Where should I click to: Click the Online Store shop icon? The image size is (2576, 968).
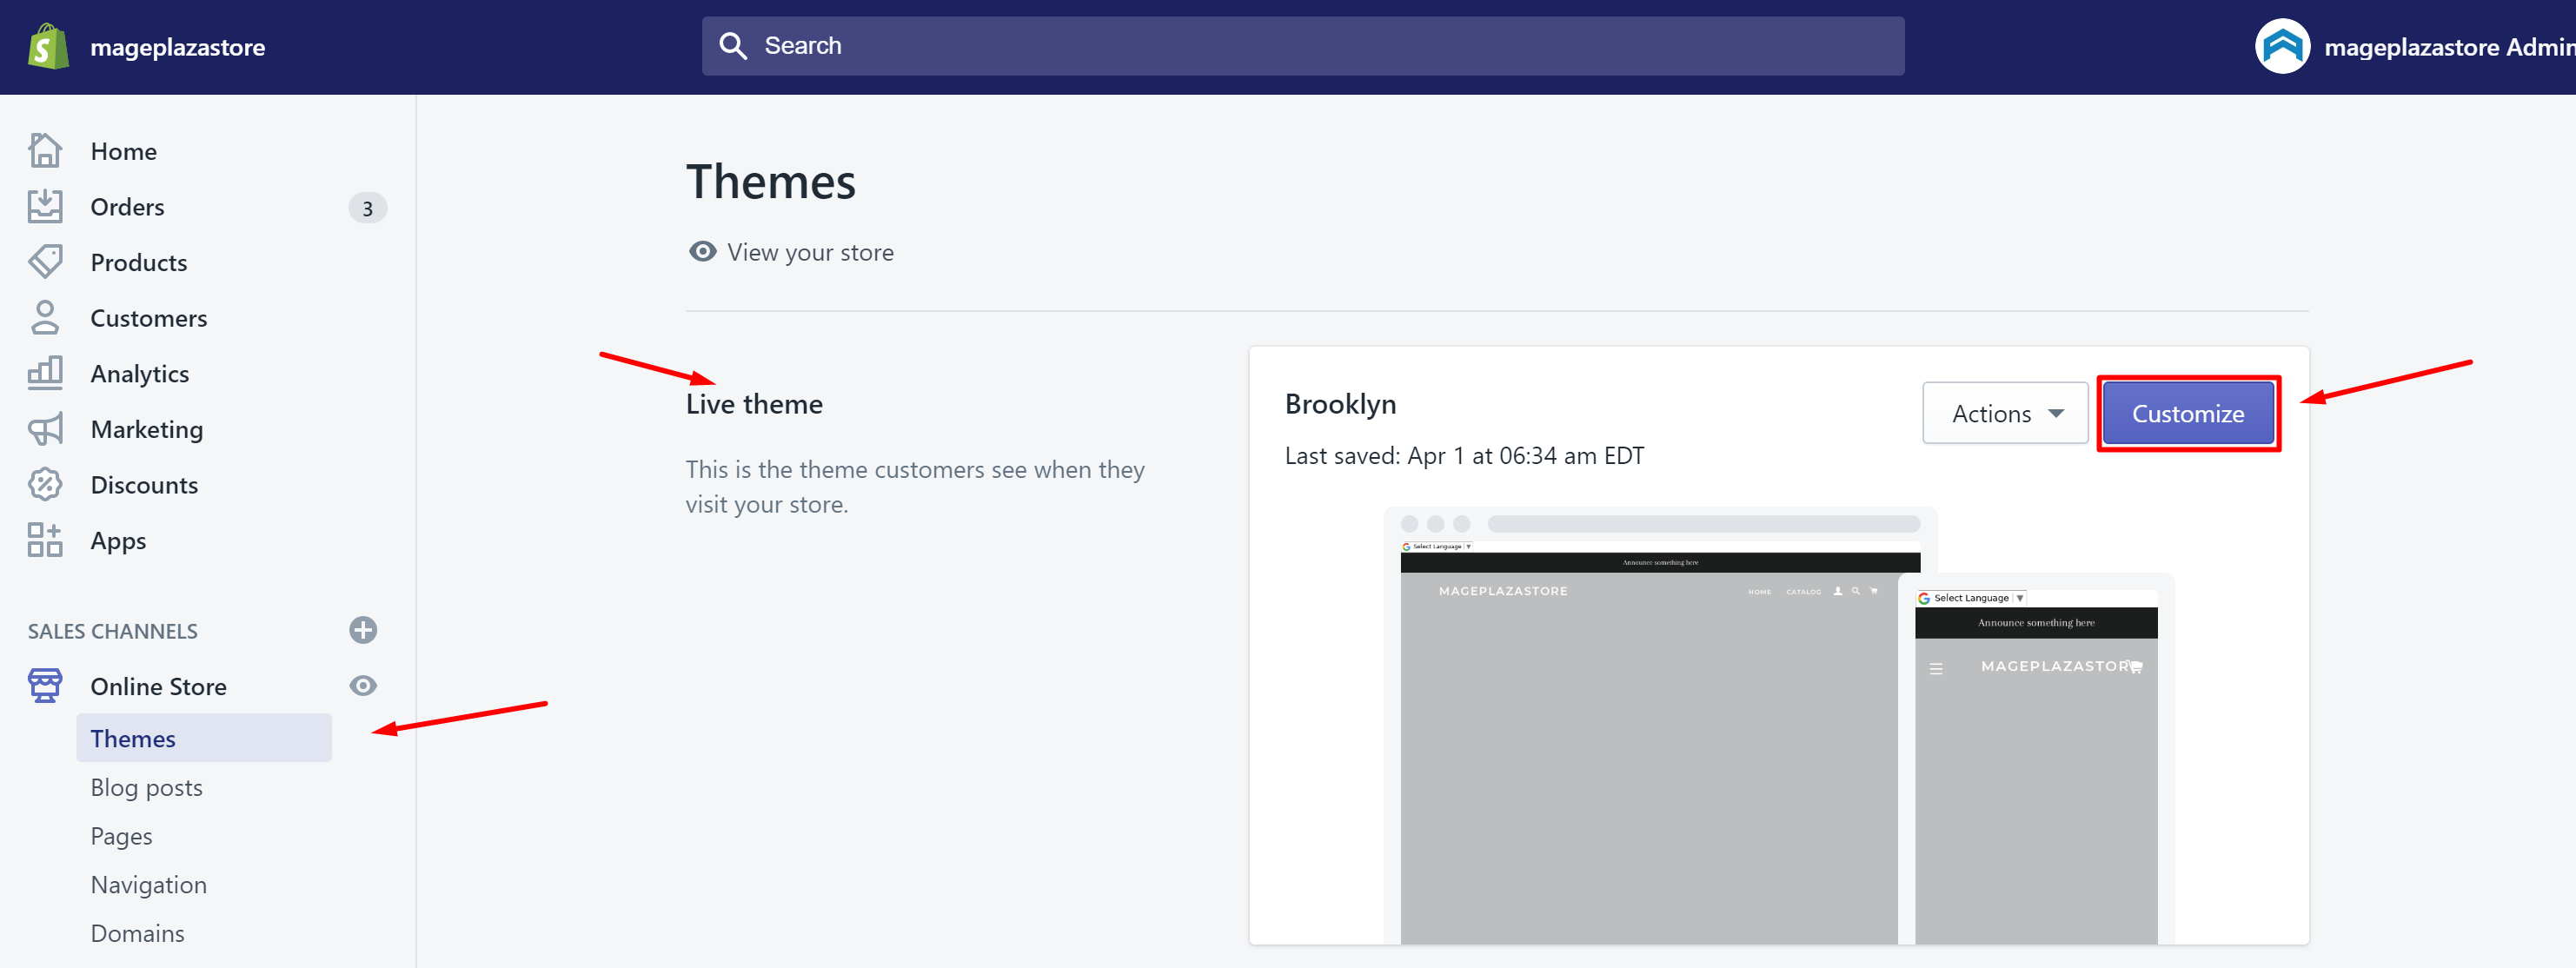click(45, 686)
